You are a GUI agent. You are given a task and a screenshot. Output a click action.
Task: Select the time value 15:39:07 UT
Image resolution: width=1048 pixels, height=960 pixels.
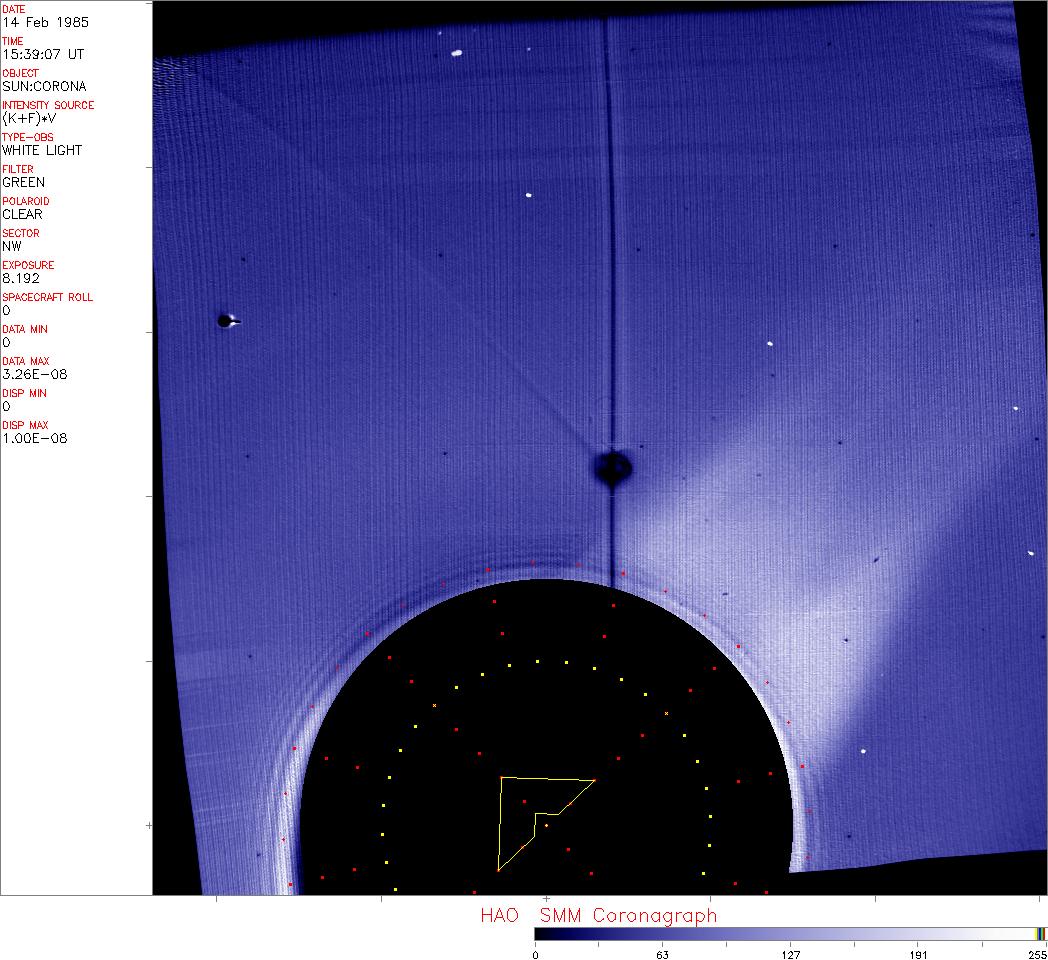[x=43, y=54]
